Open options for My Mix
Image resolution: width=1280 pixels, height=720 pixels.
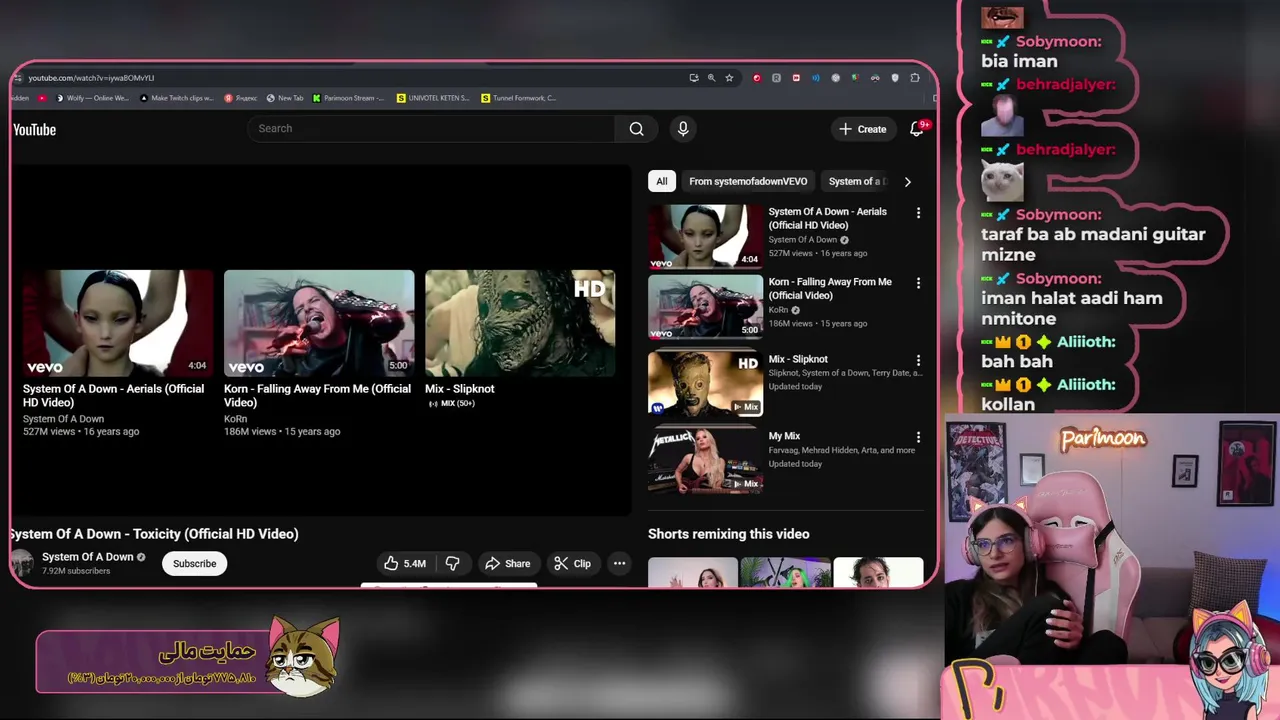(918, 437)
